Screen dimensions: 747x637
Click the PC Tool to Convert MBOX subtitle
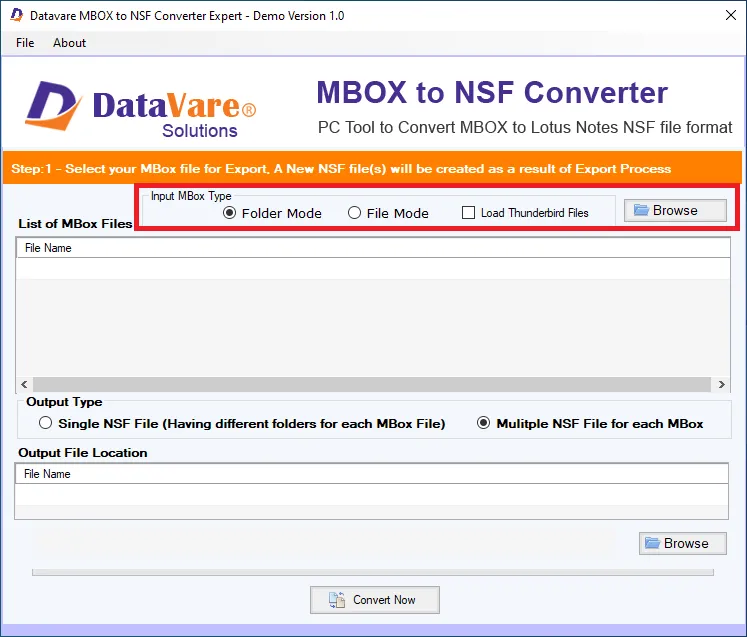[x=525, y=127]
